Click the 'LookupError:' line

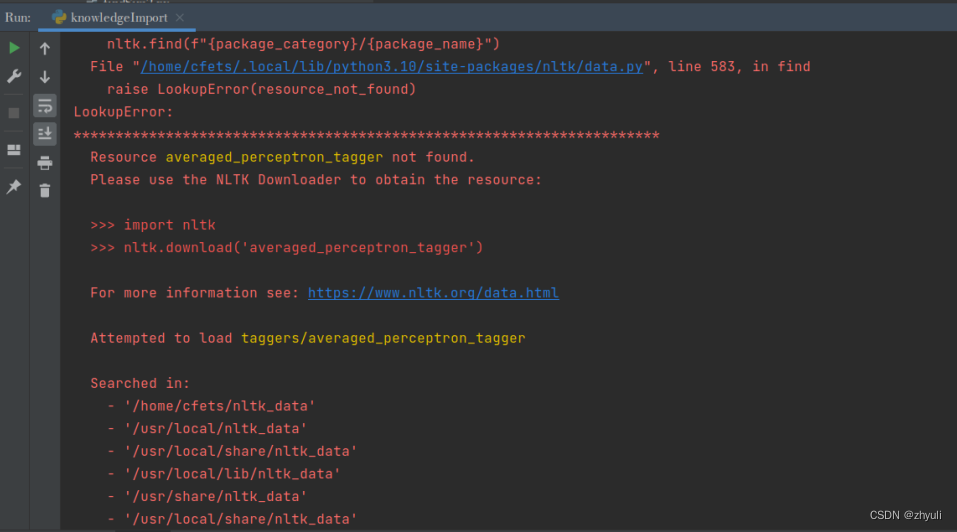pyautogui.click(x=123, y=112)
